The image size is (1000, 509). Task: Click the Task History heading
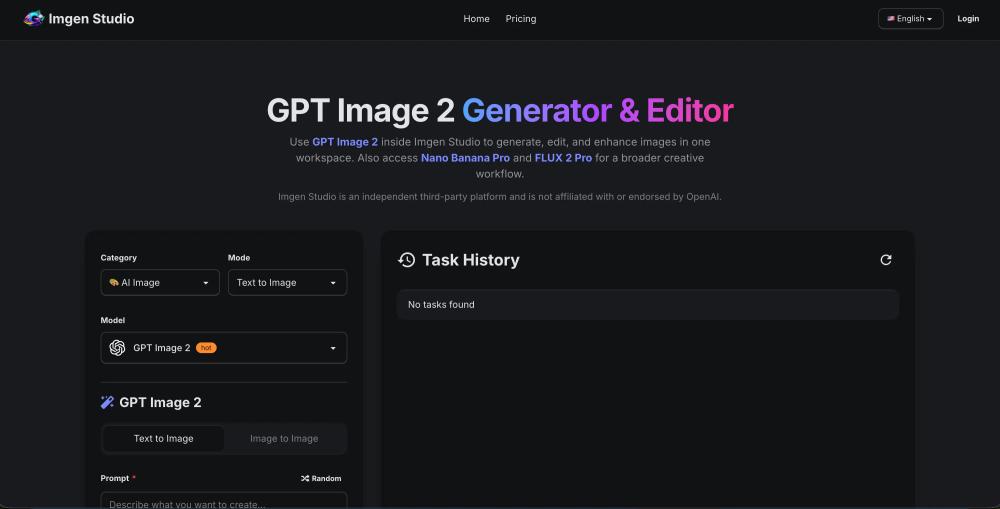pyautogui.click(x=471, y=260)
